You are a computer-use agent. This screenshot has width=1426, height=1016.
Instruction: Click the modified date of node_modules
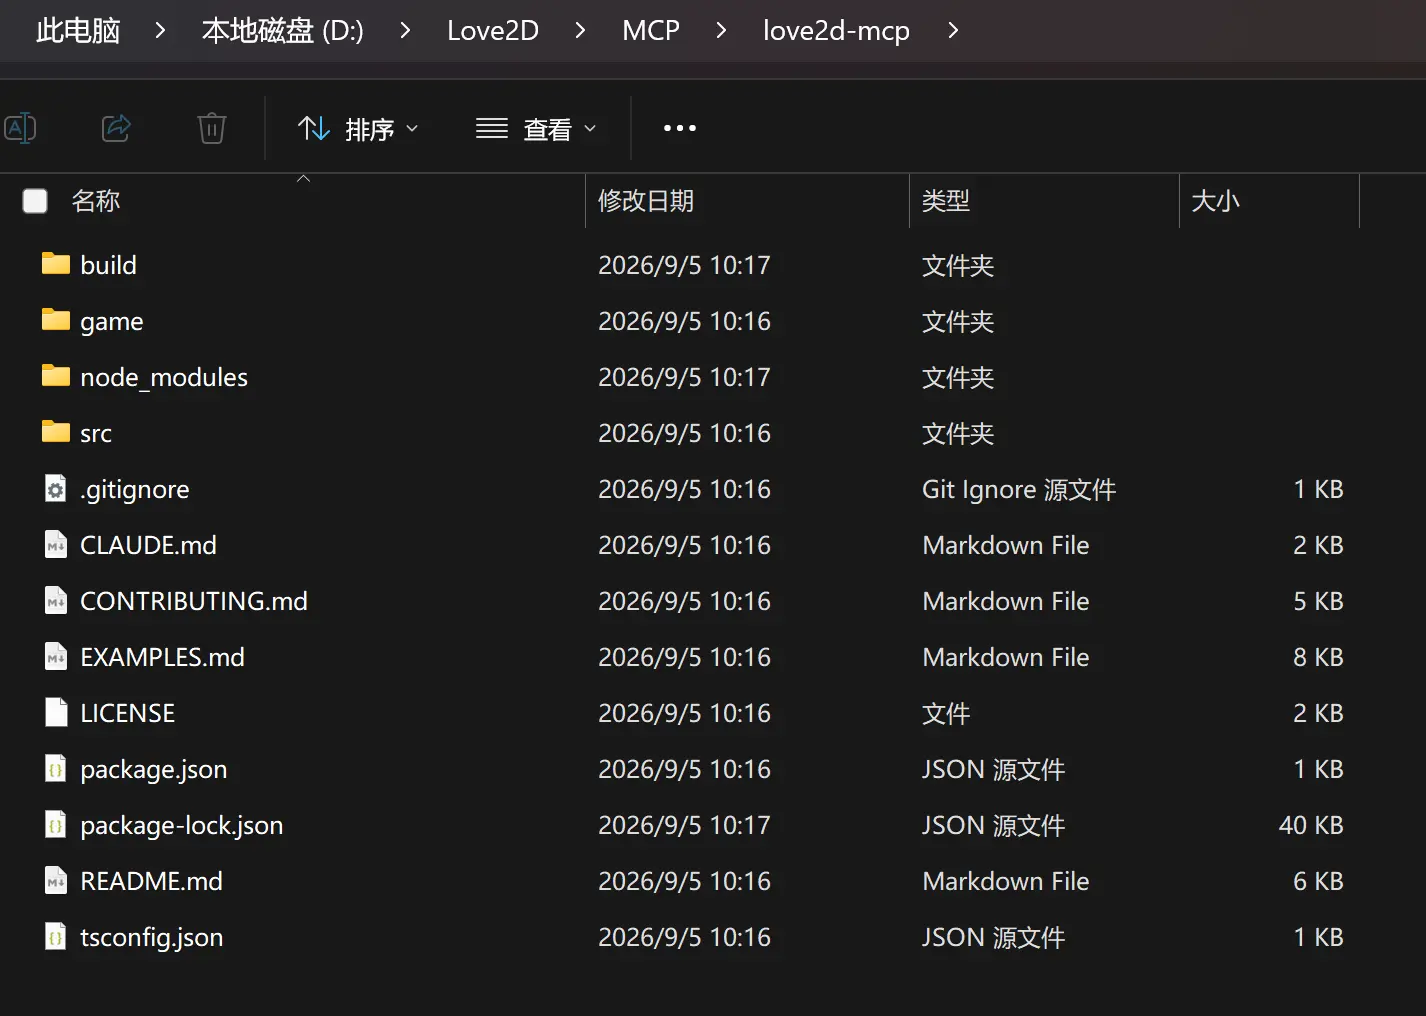[685, 377]
